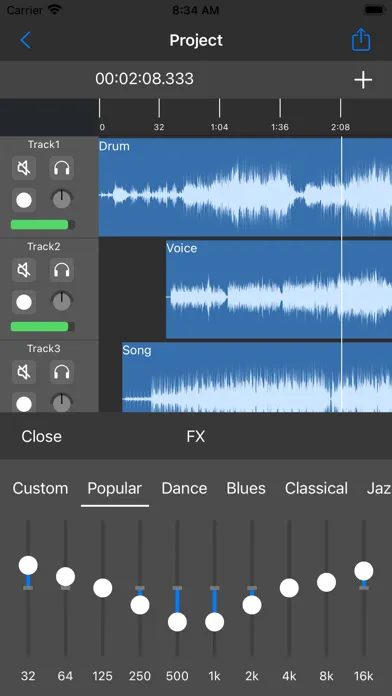
Task: Choose the Custom equalizer tab
Action: [x=40, y=488]
